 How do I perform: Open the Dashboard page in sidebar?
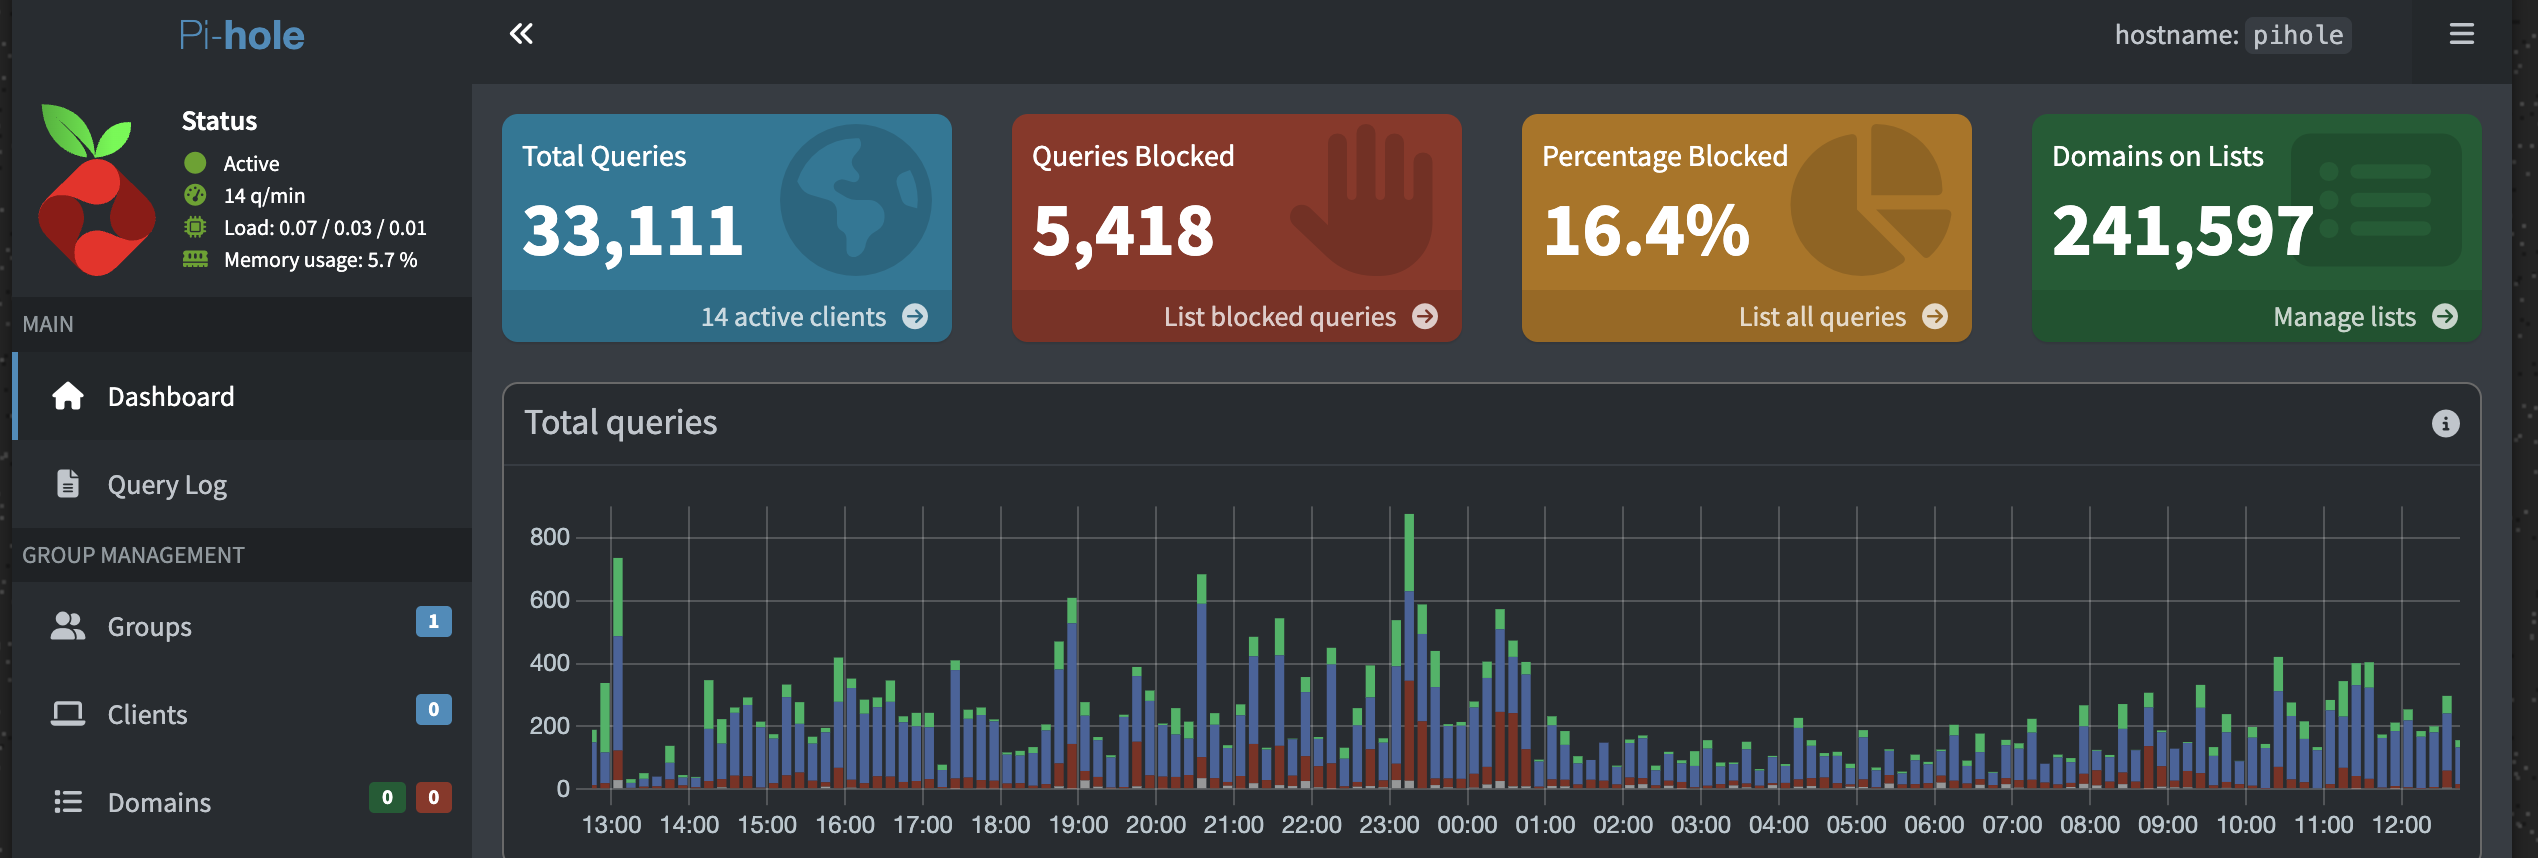170,397
